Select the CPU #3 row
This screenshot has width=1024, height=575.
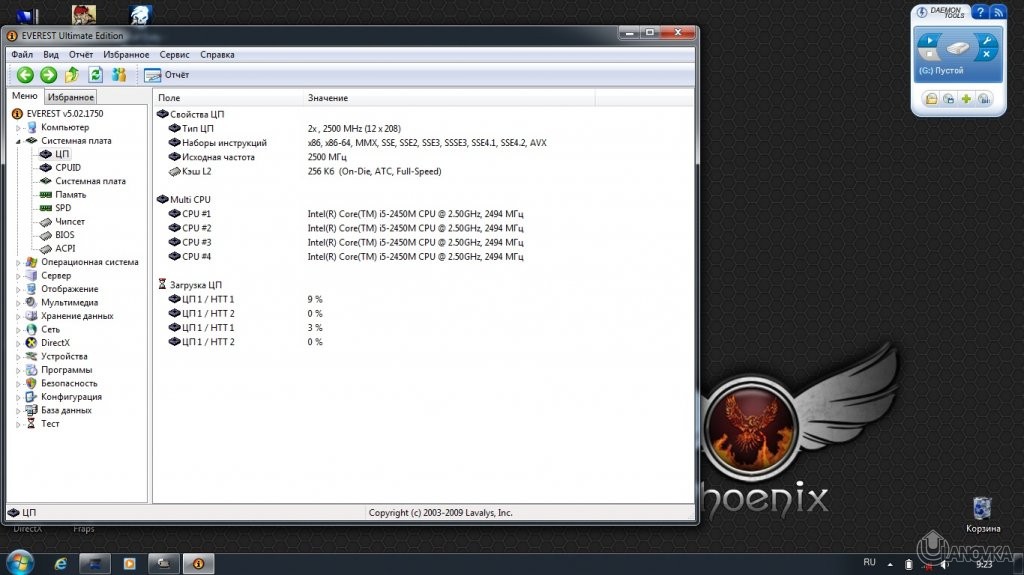[x=423, y=242]
